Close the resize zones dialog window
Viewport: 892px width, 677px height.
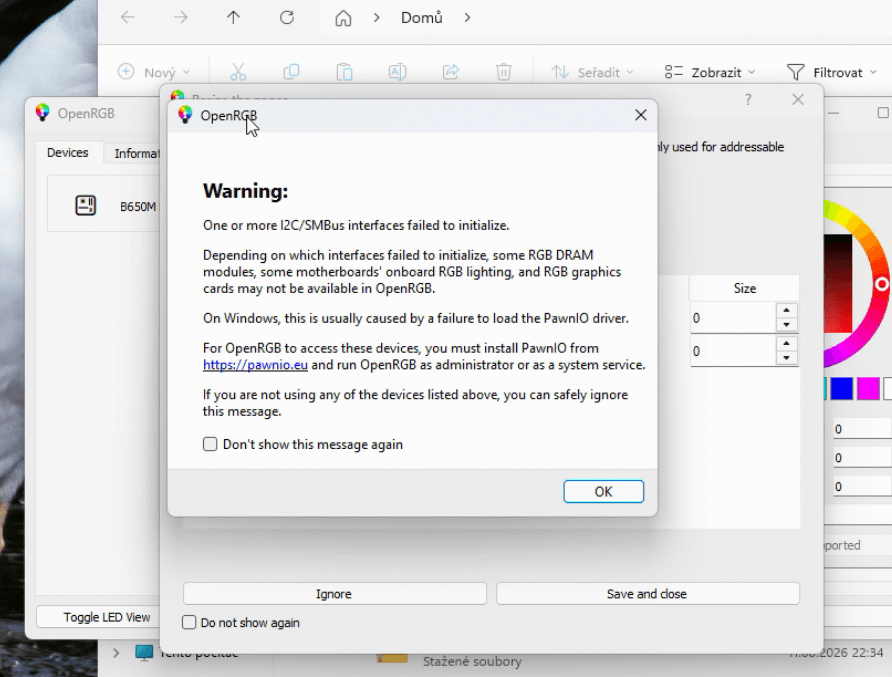(x=798, y=100)
